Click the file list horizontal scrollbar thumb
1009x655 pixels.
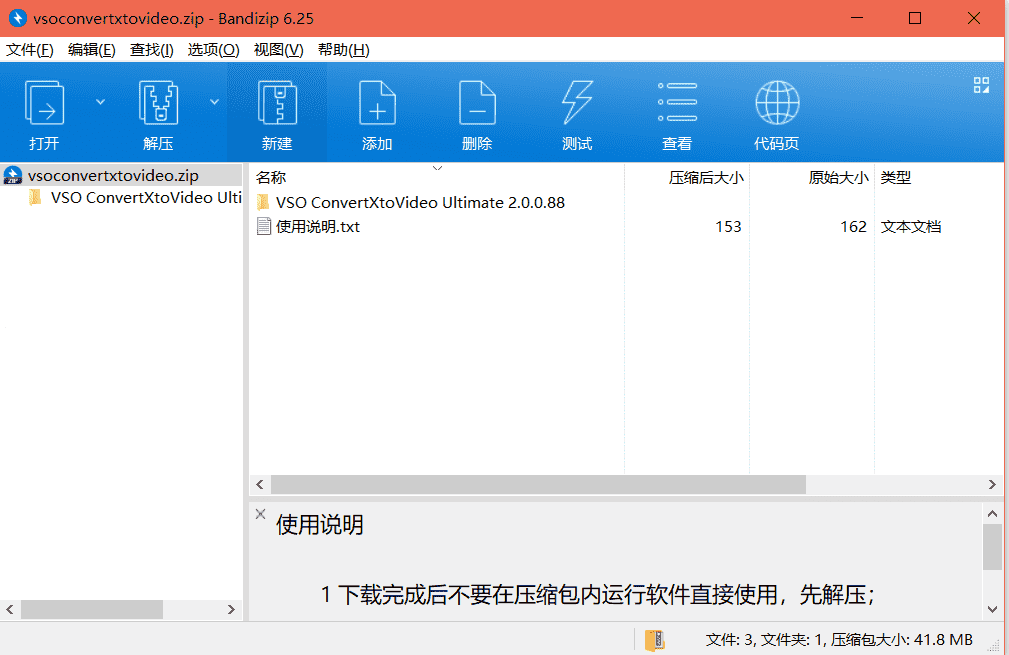[x=539, y=484]
